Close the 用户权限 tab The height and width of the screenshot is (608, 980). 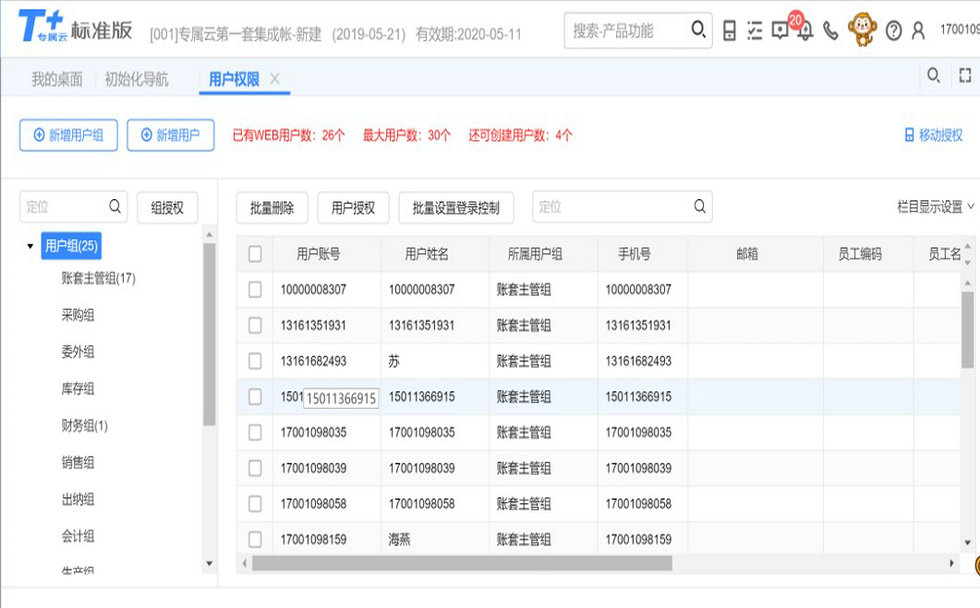pyautogui.click(x=275, y=79)
